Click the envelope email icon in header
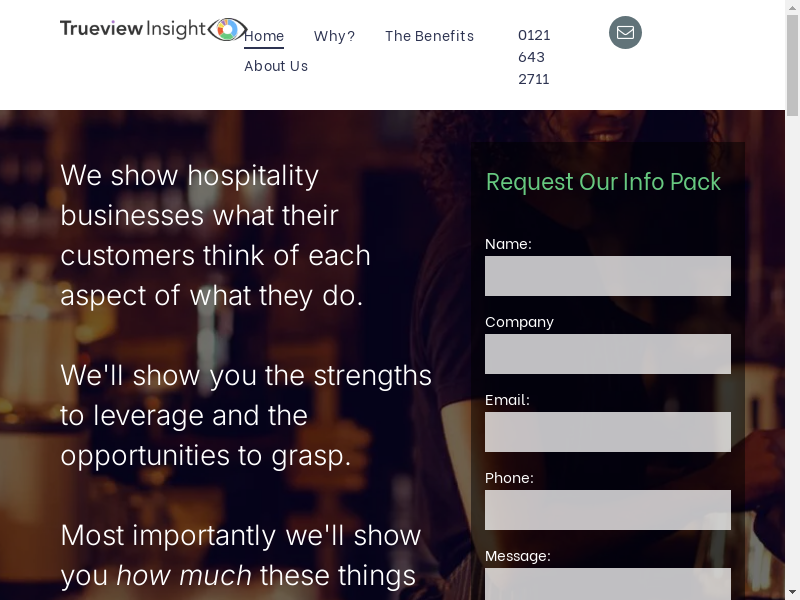The image size is (800, 600). click(x=625, y=33)
